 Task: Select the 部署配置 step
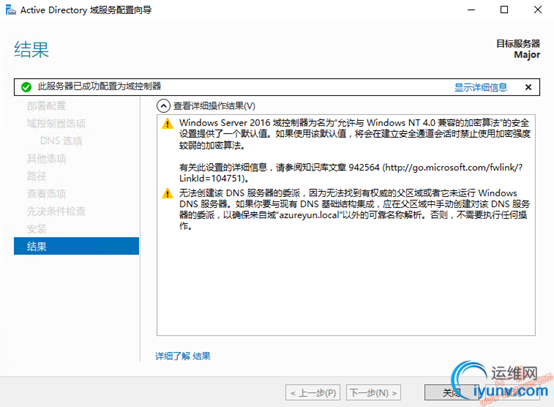(46, 106)
